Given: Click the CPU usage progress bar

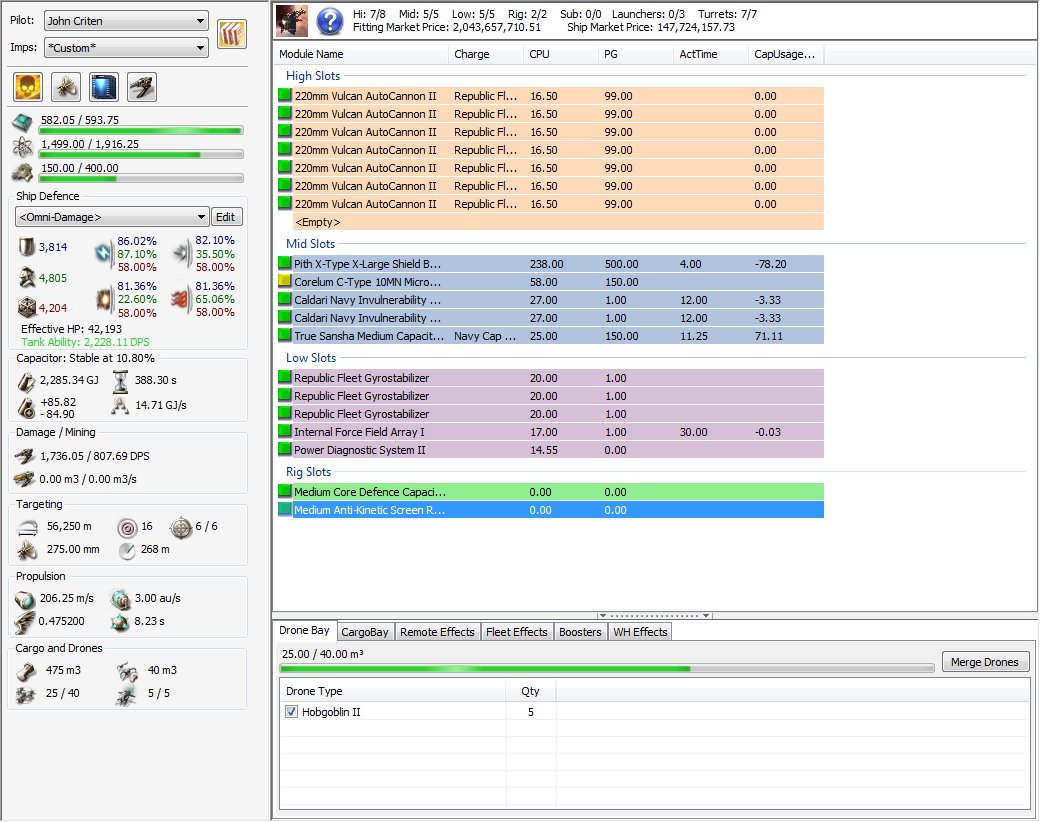Looking at the screenshot, I should [x=141, y=131].
